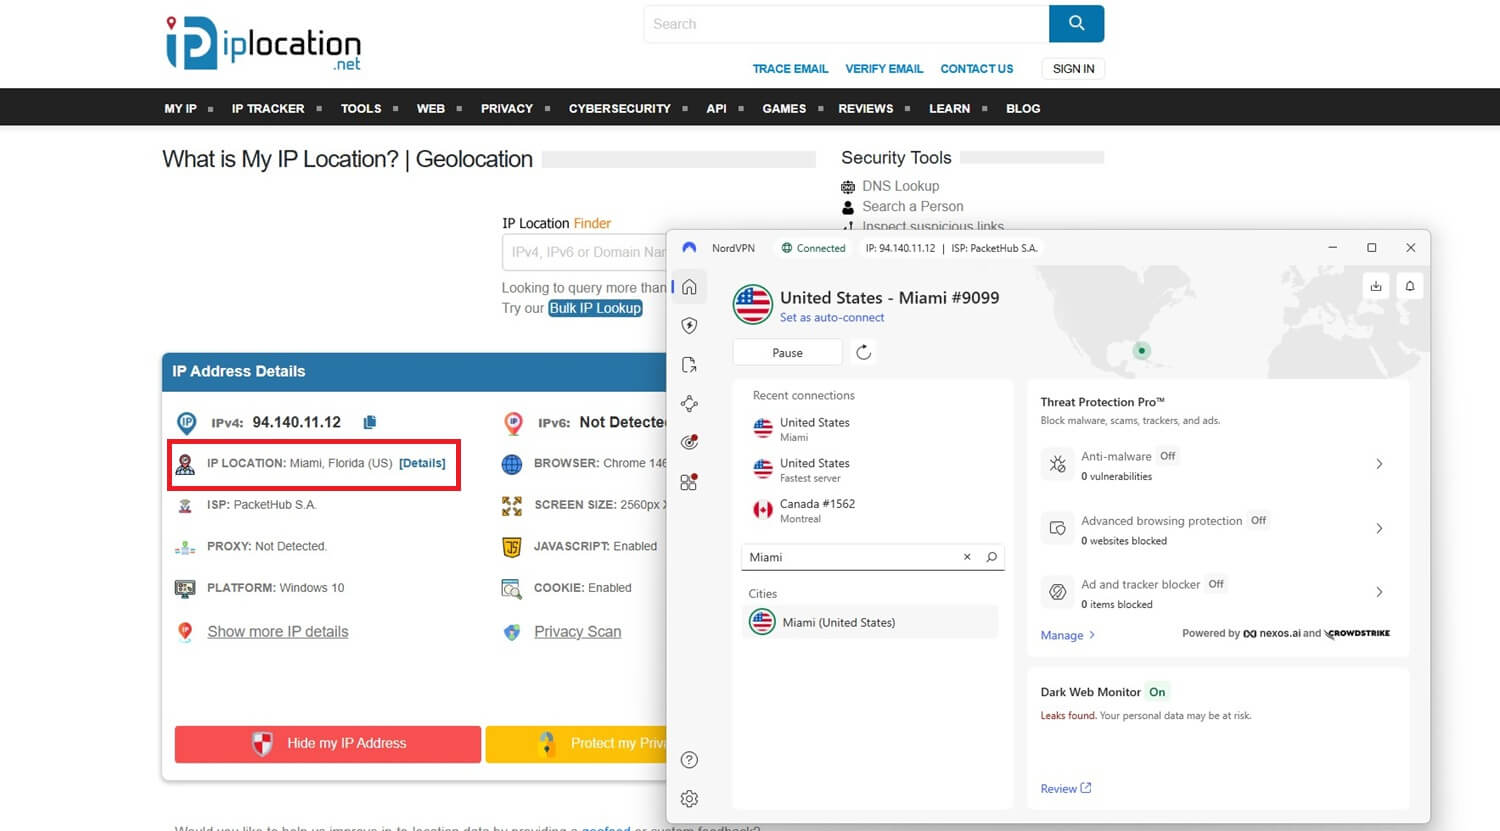1500x831 pixels.
Task: Open NordVPN settings gear
Action: pyautogui.click(x=689, y=798)
